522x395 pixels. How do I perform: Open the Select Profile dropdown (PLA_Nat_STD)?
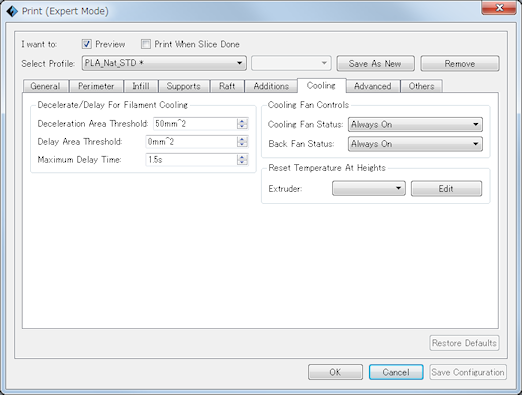point(164,63)
